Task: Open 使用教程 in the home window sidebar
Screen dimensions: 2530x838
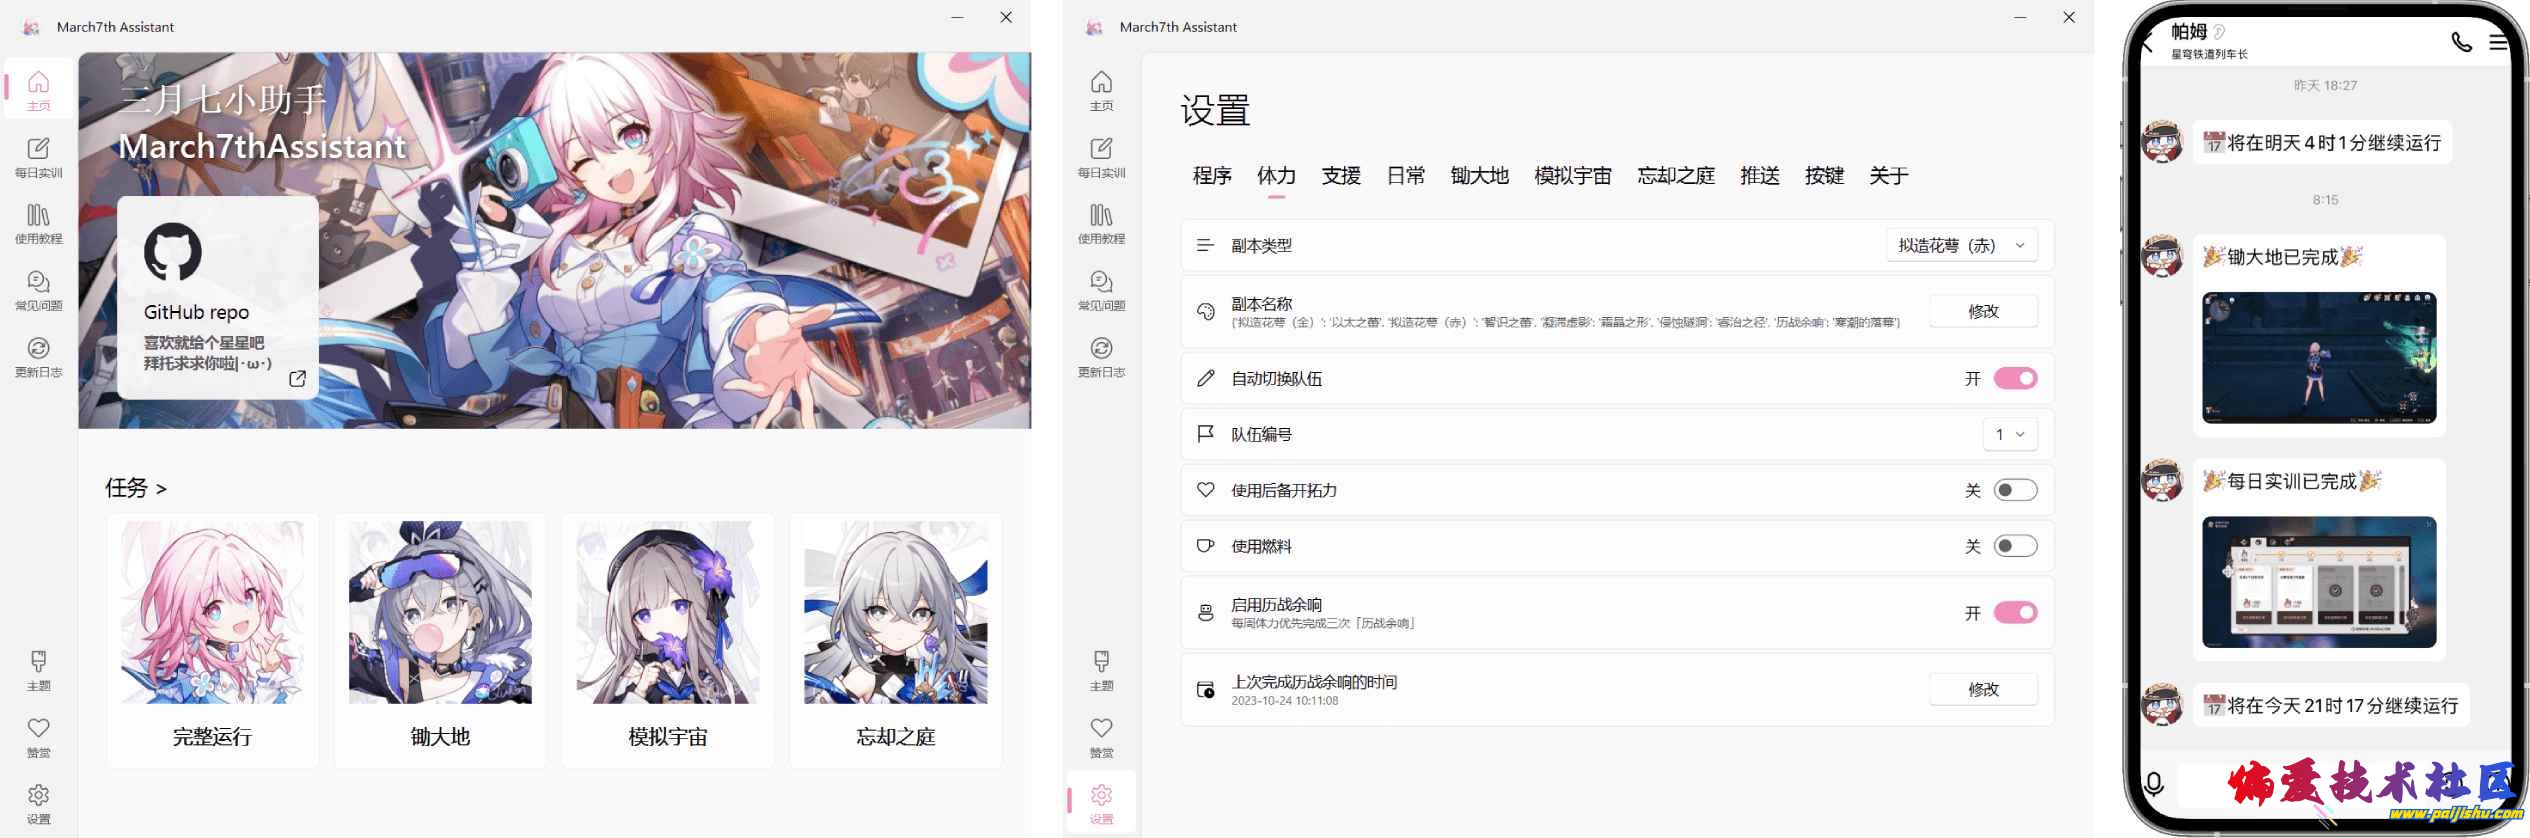Action: coord(38,223)
